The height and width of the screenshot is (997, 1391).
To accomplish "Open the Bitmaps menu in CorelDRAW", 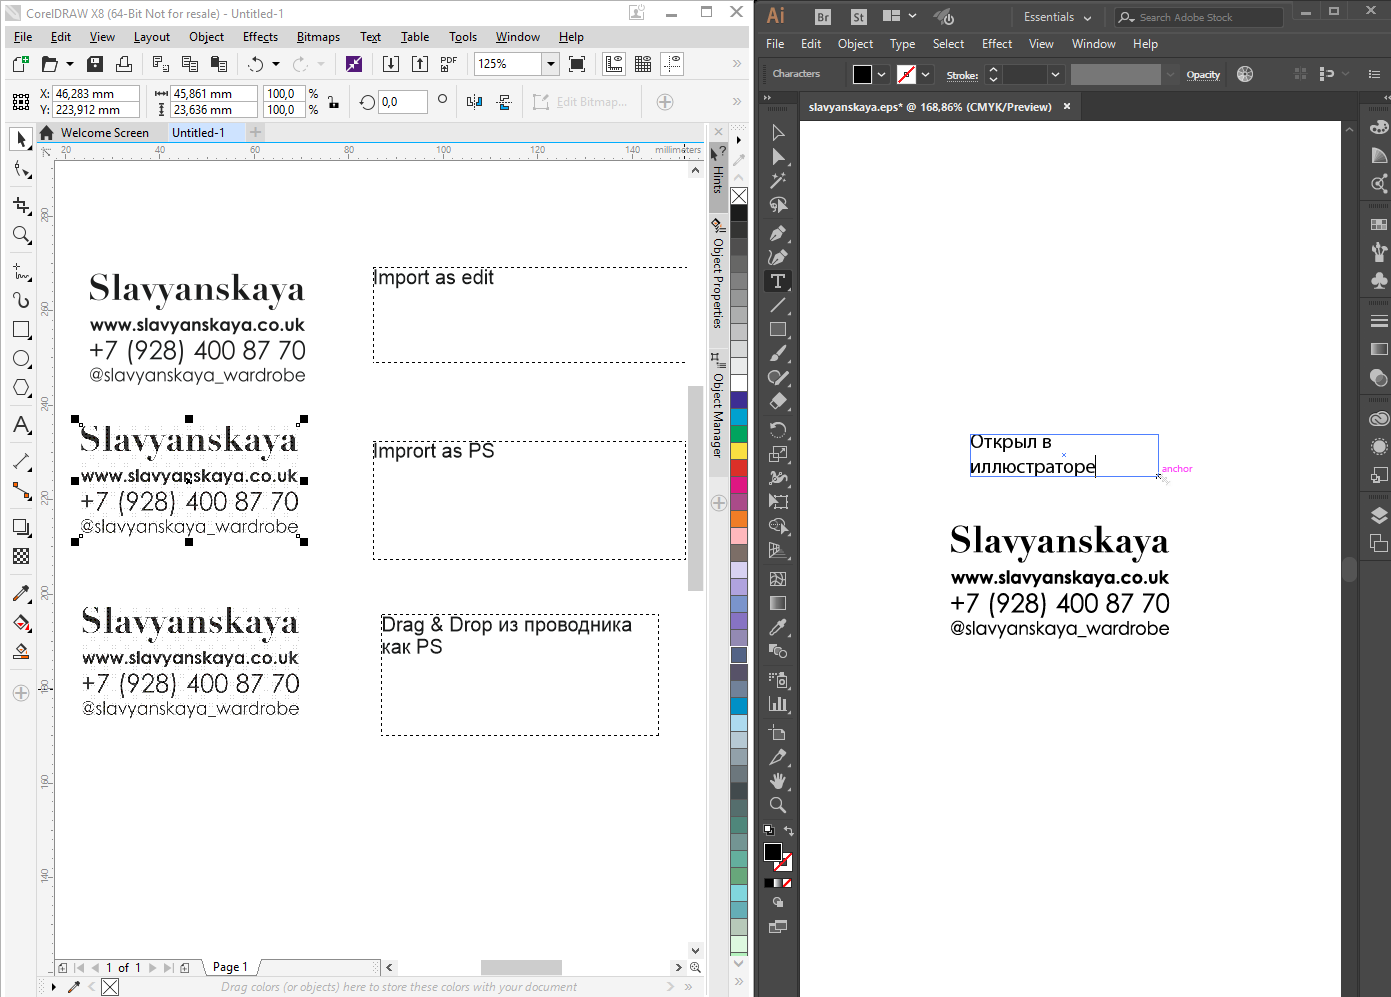I will [318, 37].
